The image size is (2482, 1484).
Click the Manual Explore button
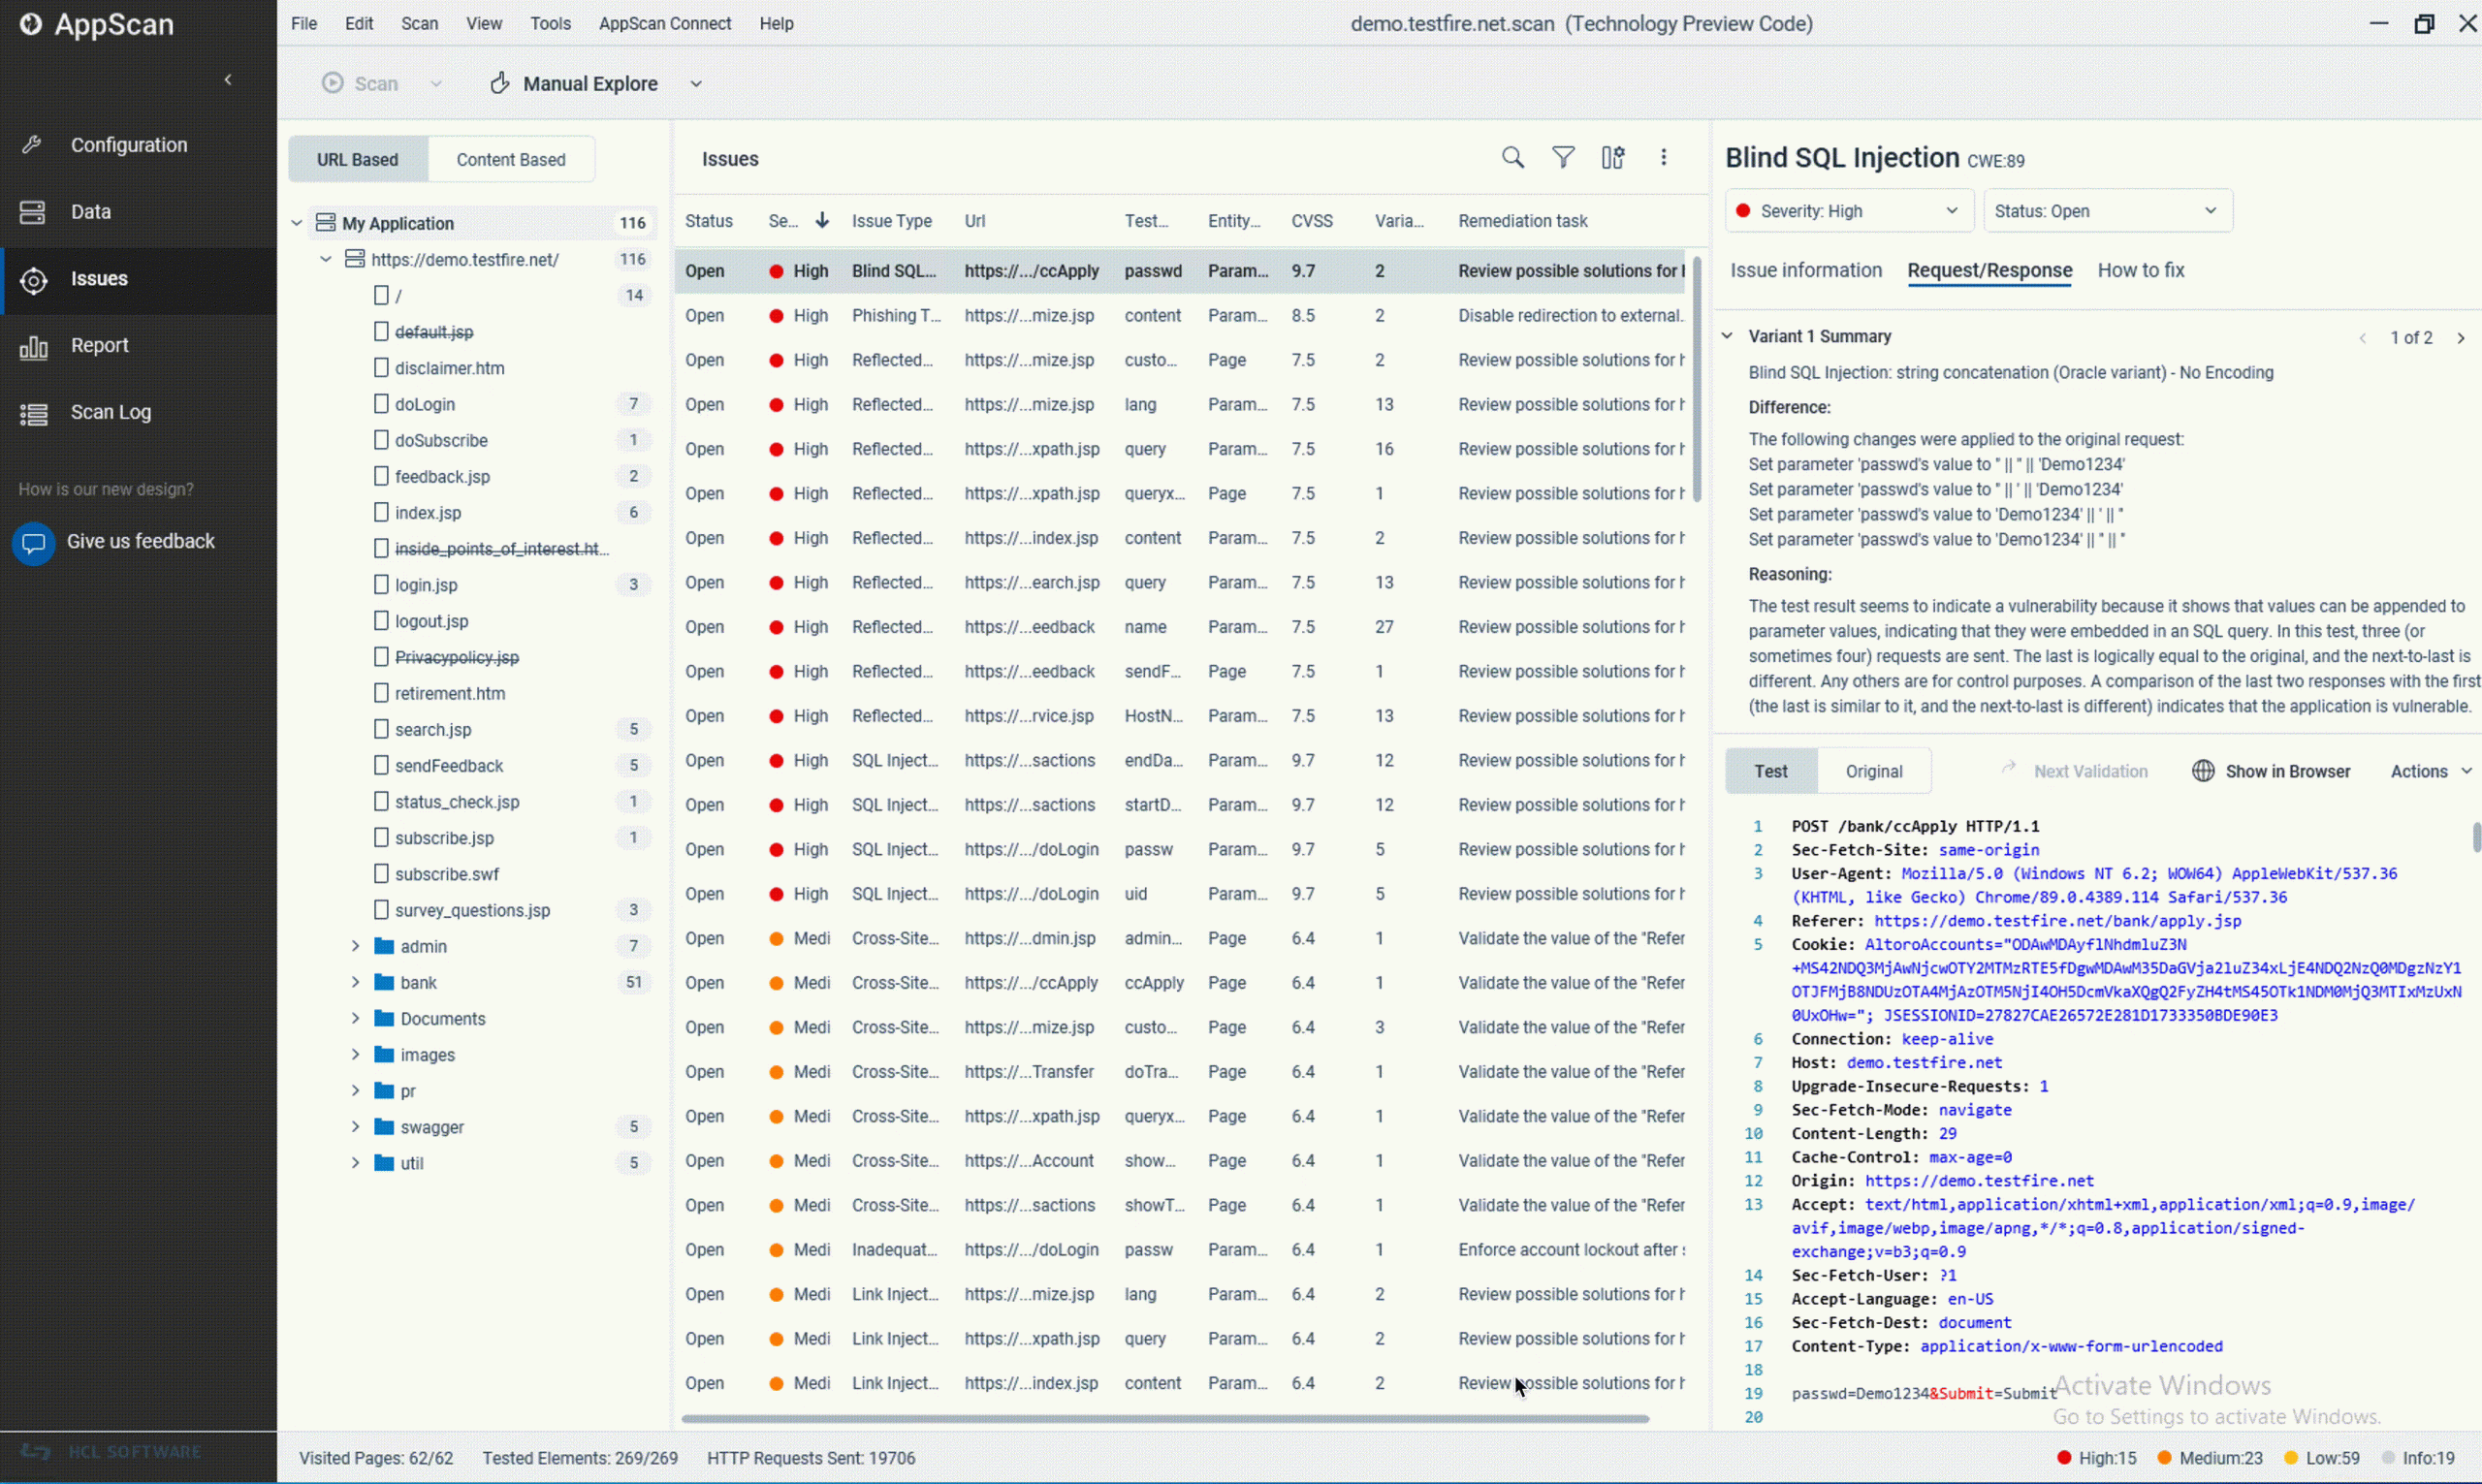tap(589, 84)
